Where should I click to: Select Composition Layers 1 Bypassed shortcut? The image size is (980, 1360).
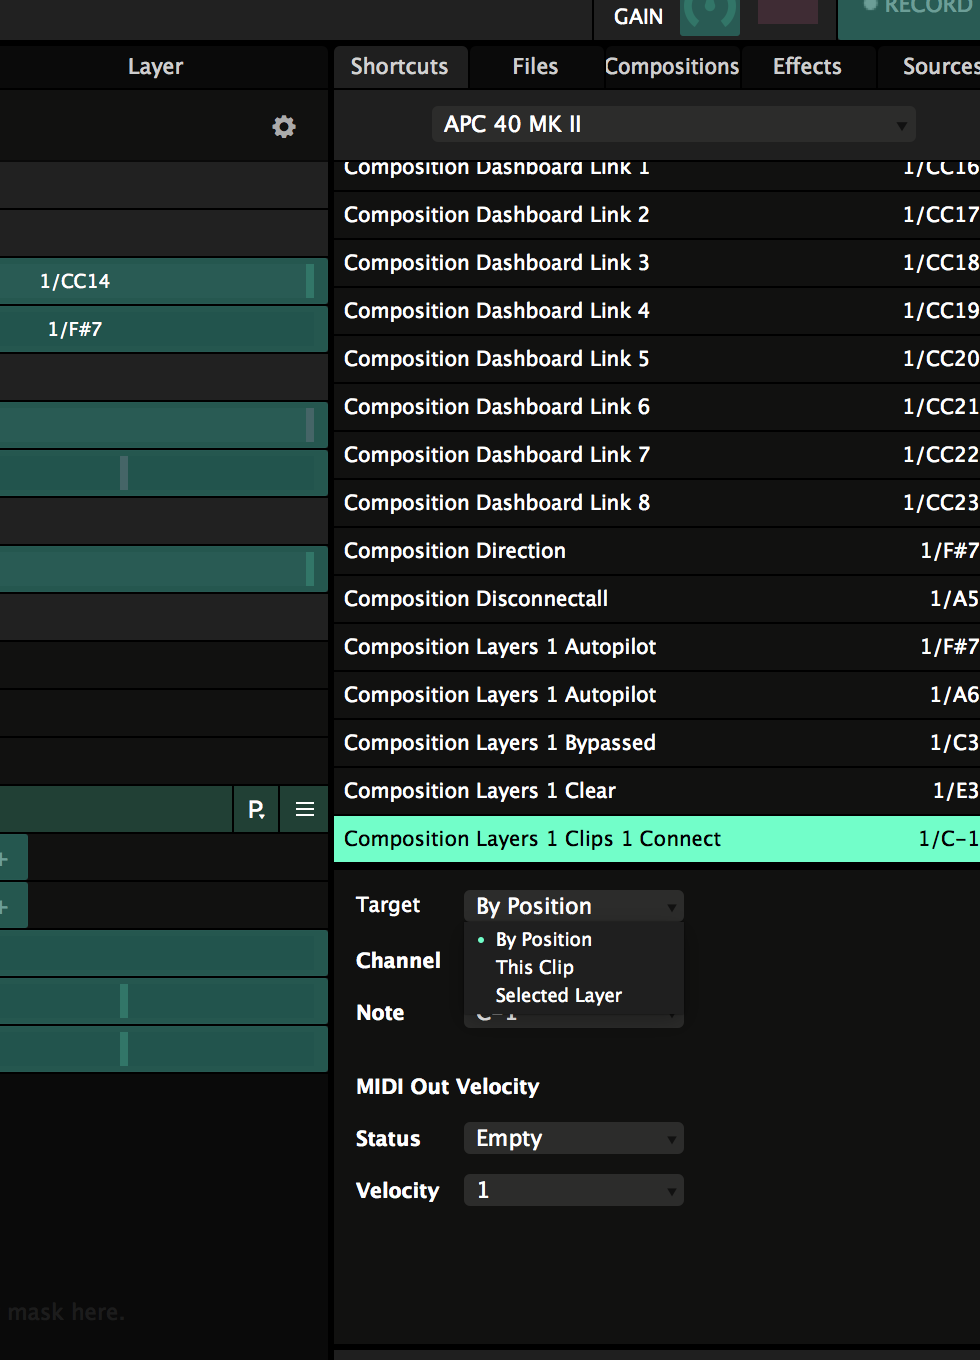656,743
